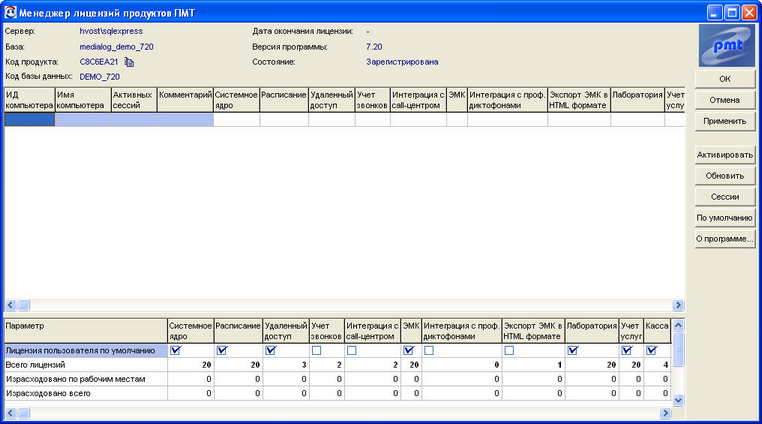Click upper table Удаленный доступ column header

click(332, 100)
